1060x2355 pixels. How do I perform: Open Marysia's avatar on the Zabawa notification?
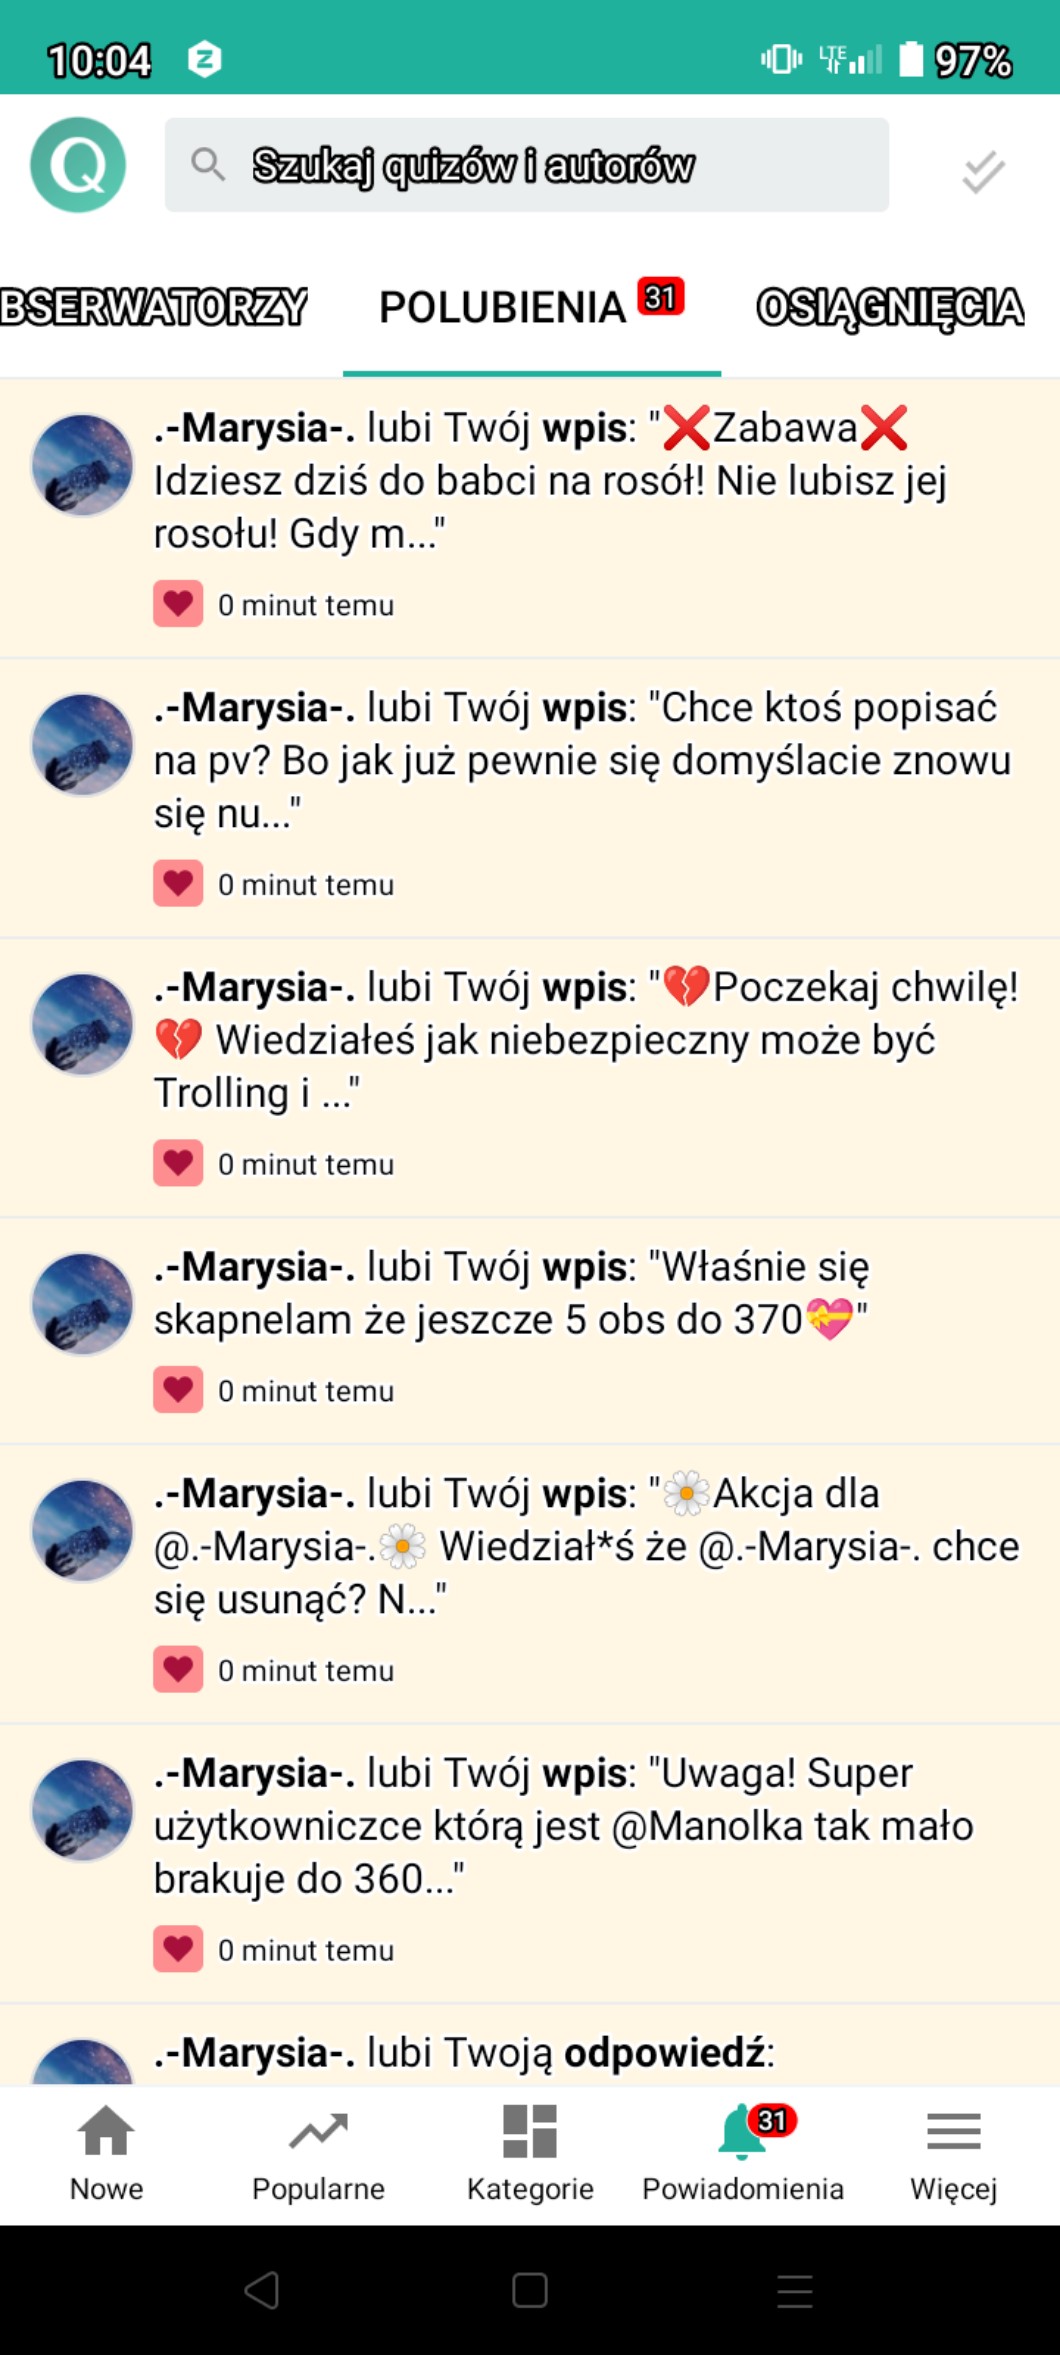pos(82,465)
